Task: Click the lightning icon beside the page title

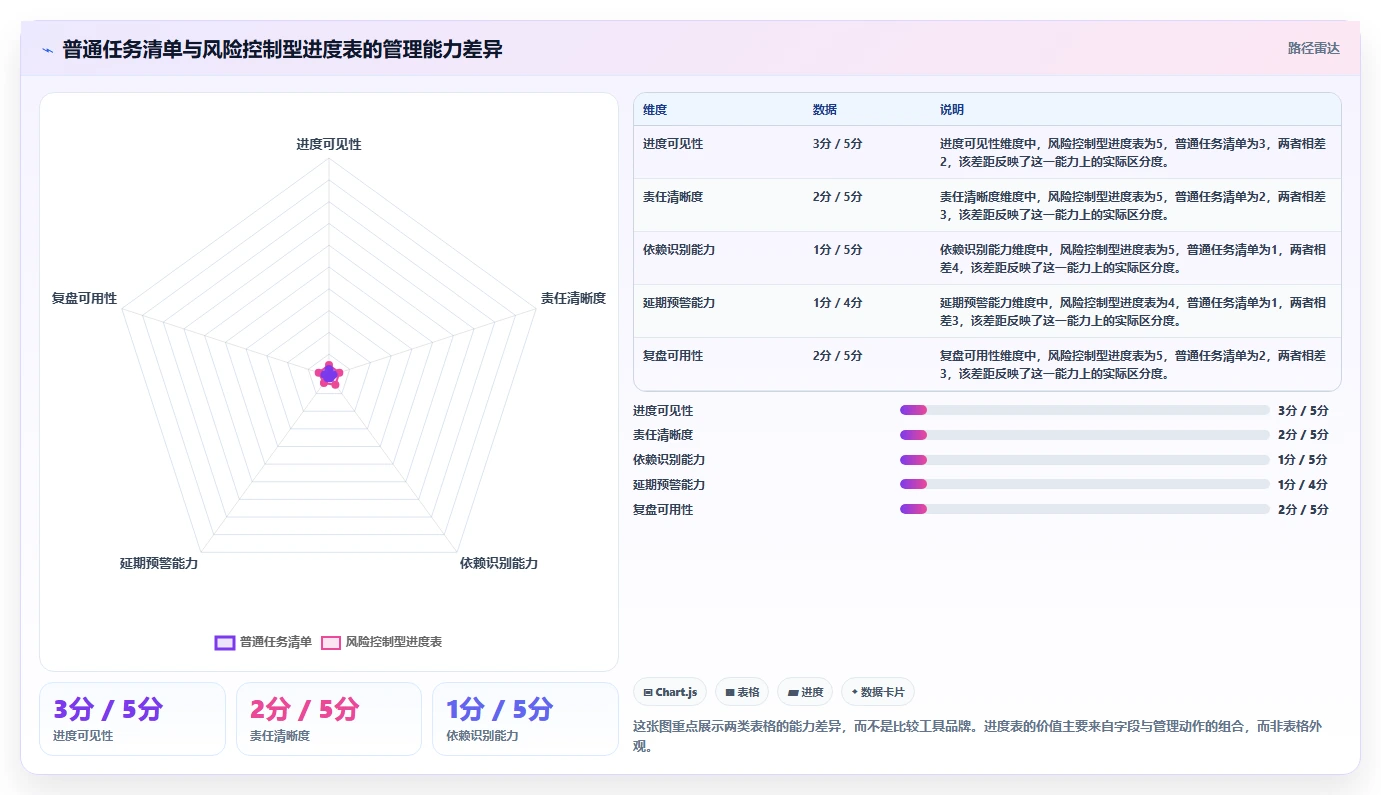Action: tap(47, 50)
